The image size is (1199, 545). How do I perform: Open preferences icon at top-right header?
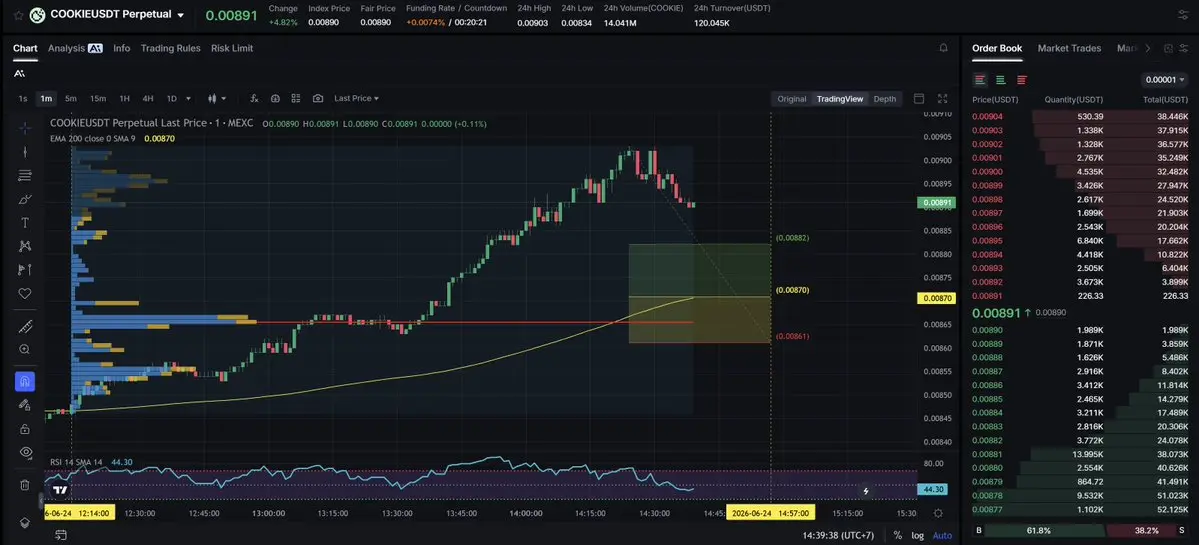[x=1183, y=15]
